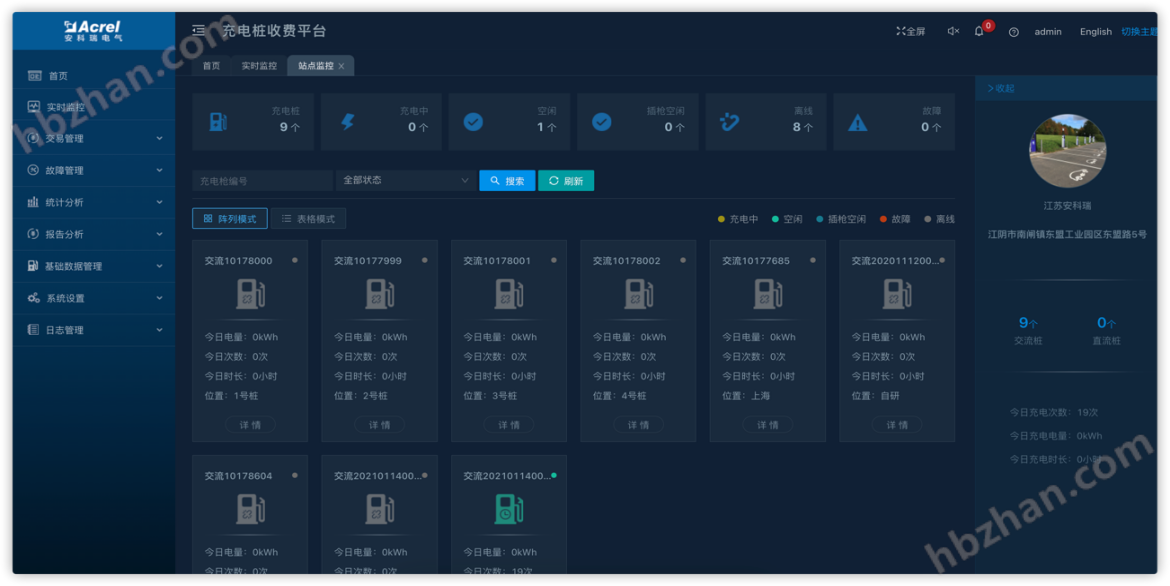Click the muted speaker icon in top bar

point(952,31)
